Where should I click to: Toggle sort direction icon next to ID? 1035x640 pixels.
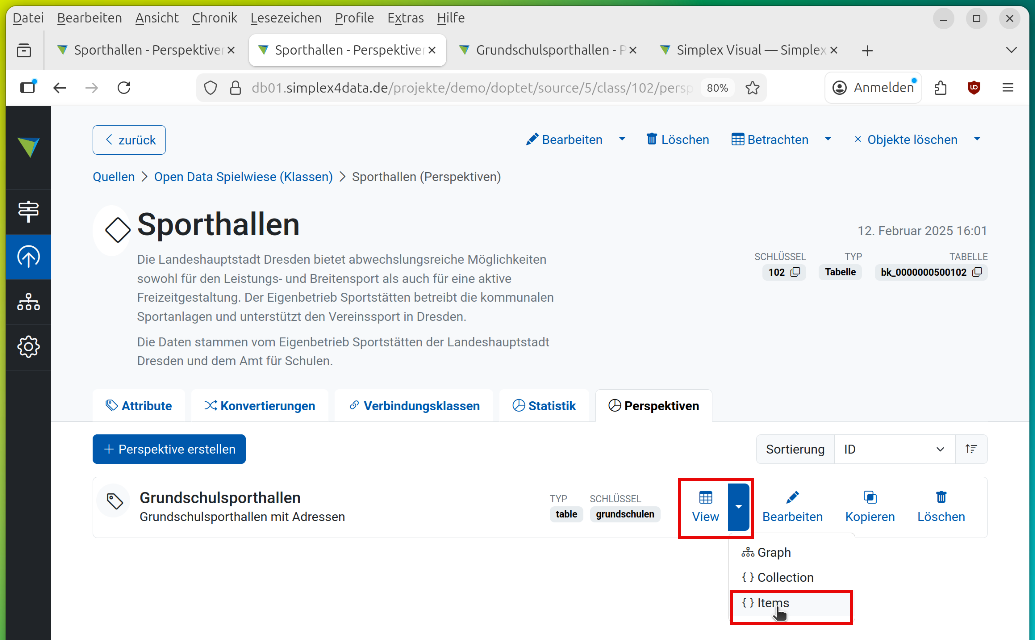coord(971,450)
